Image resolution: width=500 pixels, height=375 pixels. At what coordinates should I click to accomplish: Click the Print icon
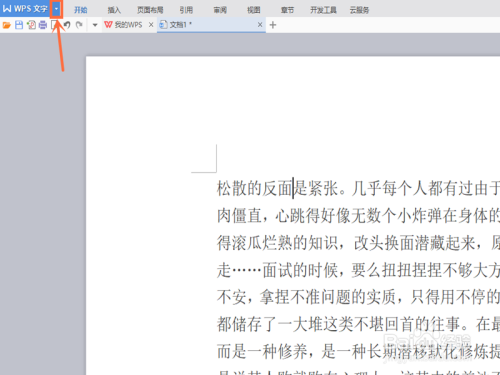click(43, 25)
